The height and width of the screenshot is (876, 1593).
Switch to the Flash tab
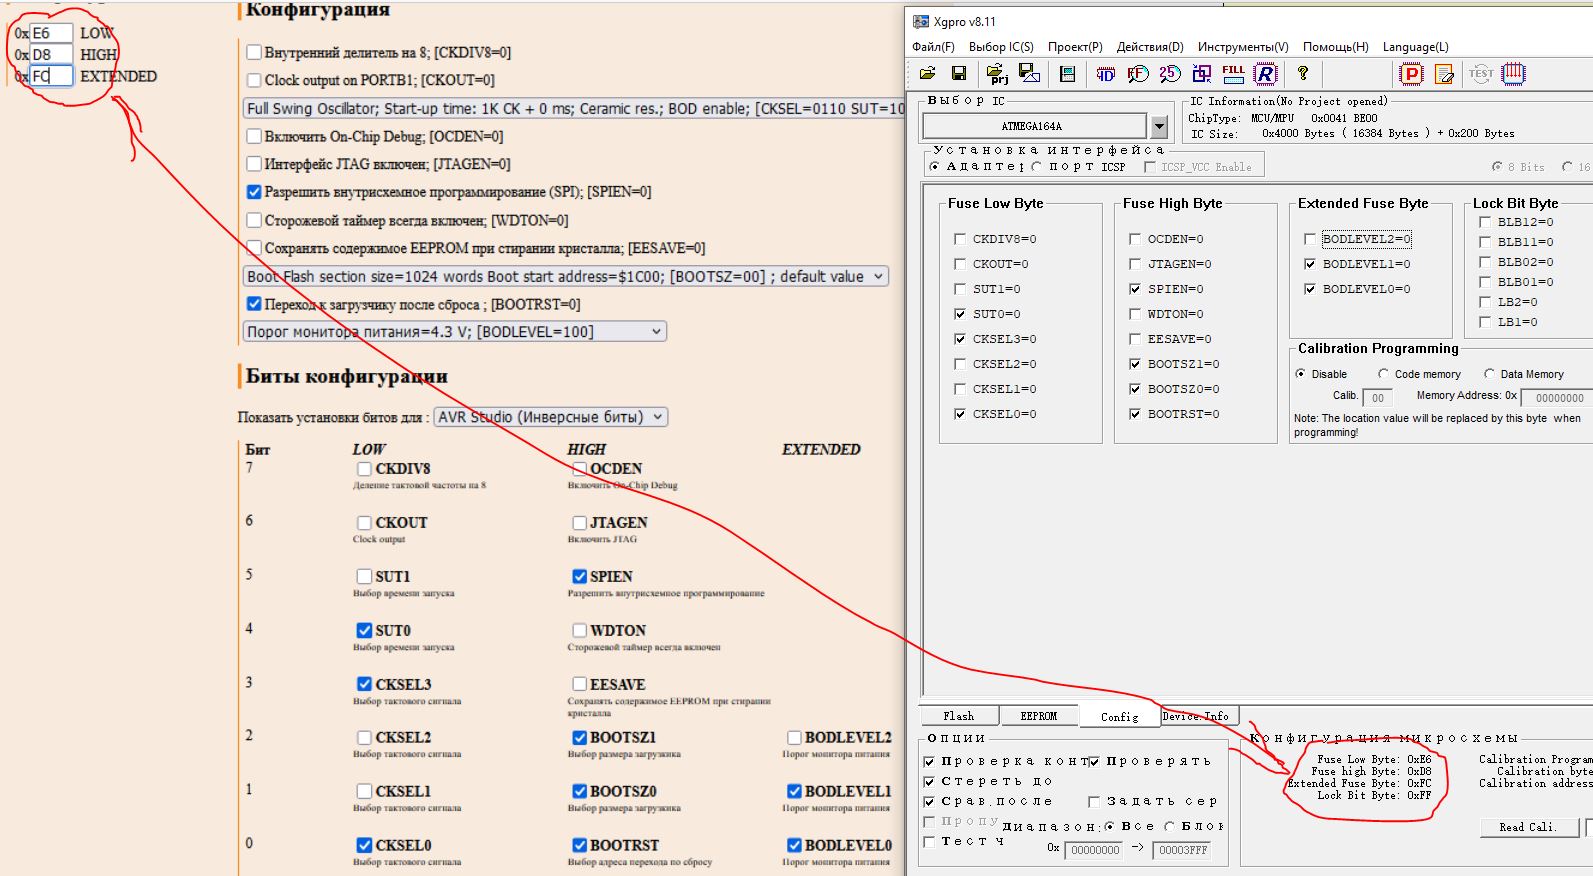[958, 716]
